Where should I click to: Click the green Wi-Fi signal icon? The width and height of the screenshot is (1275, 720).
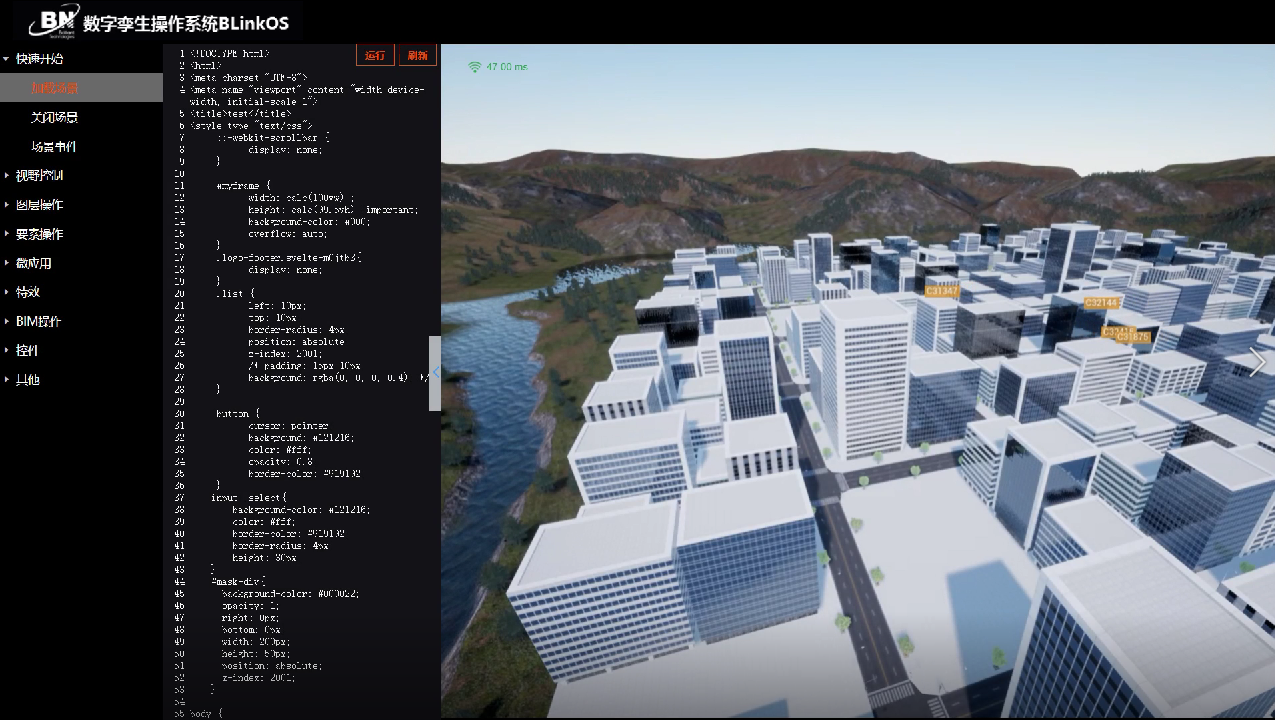(x=474, y=67)
